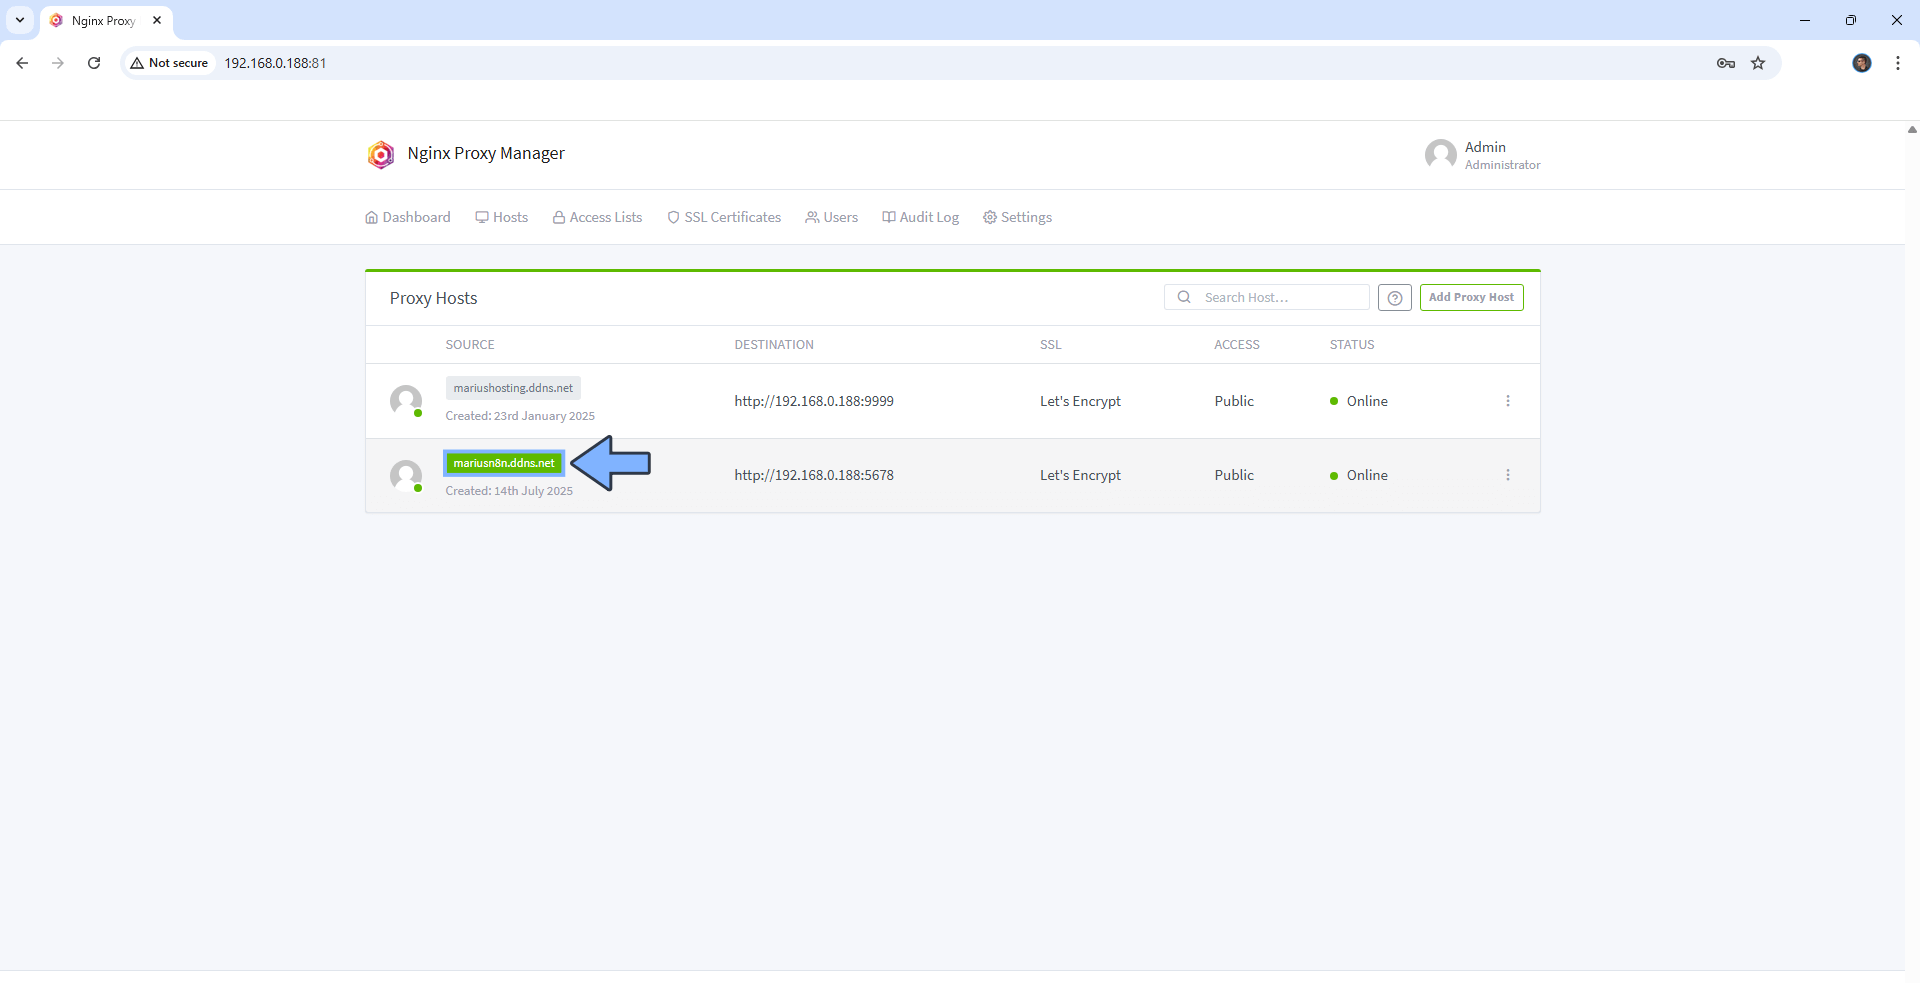Click the DESTINATION column header

[x=774, y=345]
